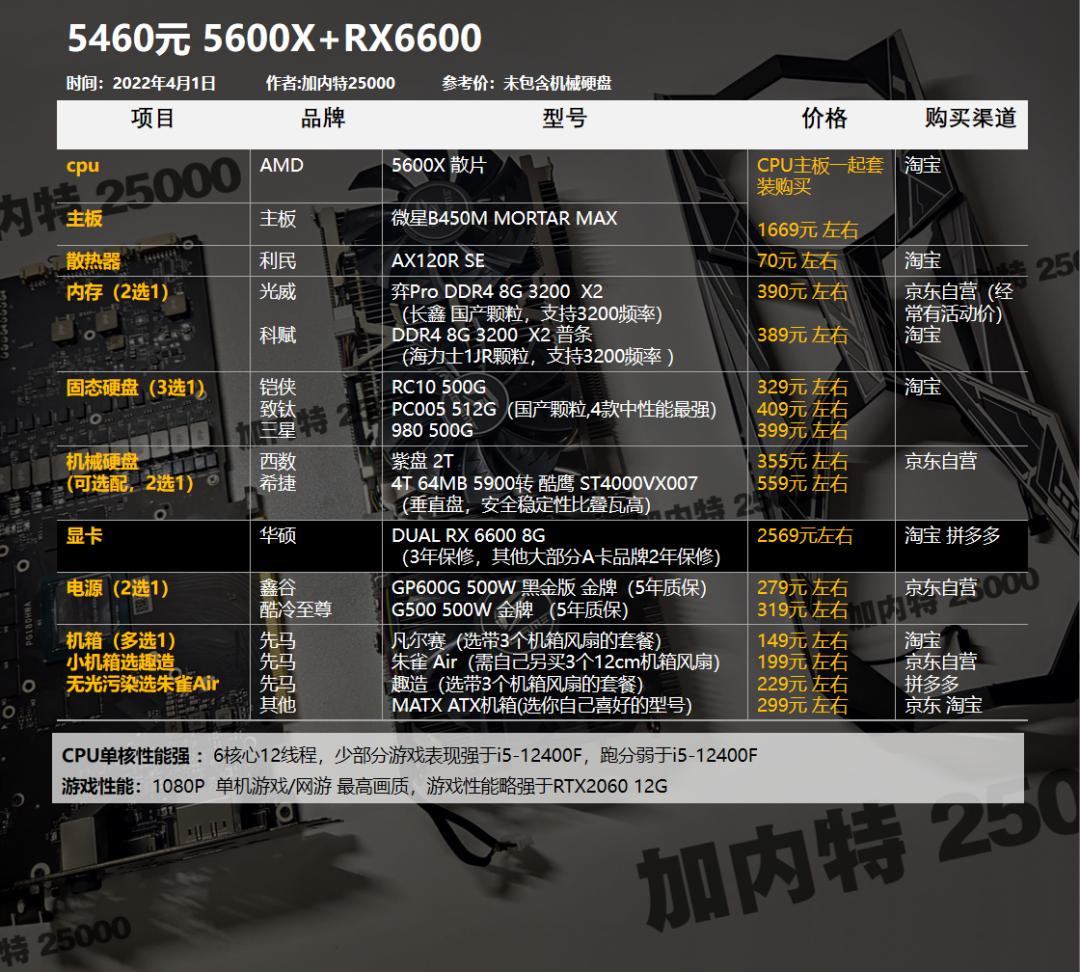Image resolution: width=1080 pixels, height=972 pixels.
Task: Click the '华硕' brand cell
Action: point(278,536)
